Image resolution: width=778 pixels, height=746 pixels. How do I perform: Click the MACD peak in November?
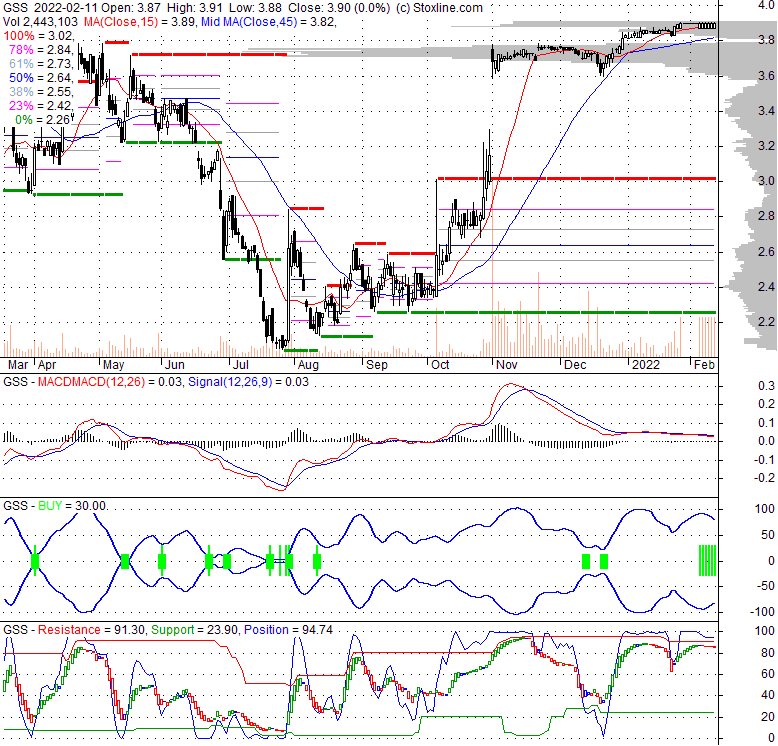(510, 385)
